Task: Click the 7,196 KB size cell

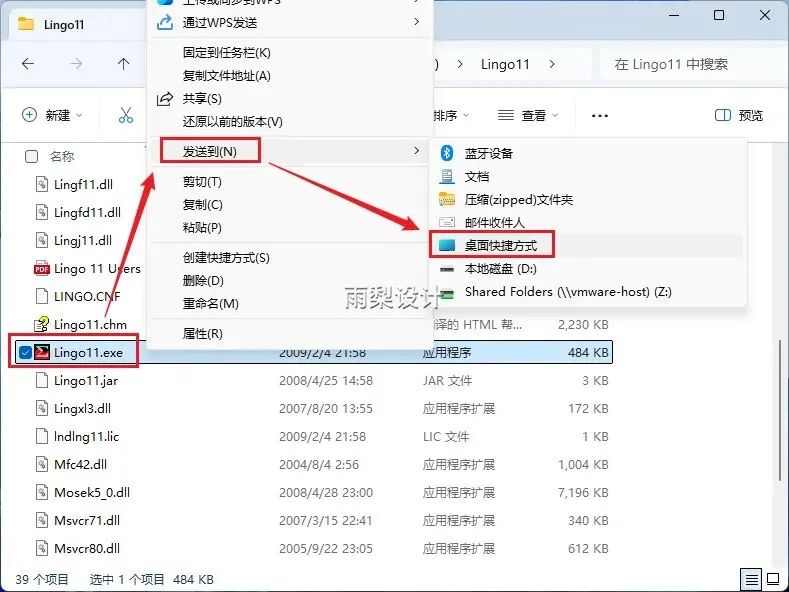Action: [583, 492]
